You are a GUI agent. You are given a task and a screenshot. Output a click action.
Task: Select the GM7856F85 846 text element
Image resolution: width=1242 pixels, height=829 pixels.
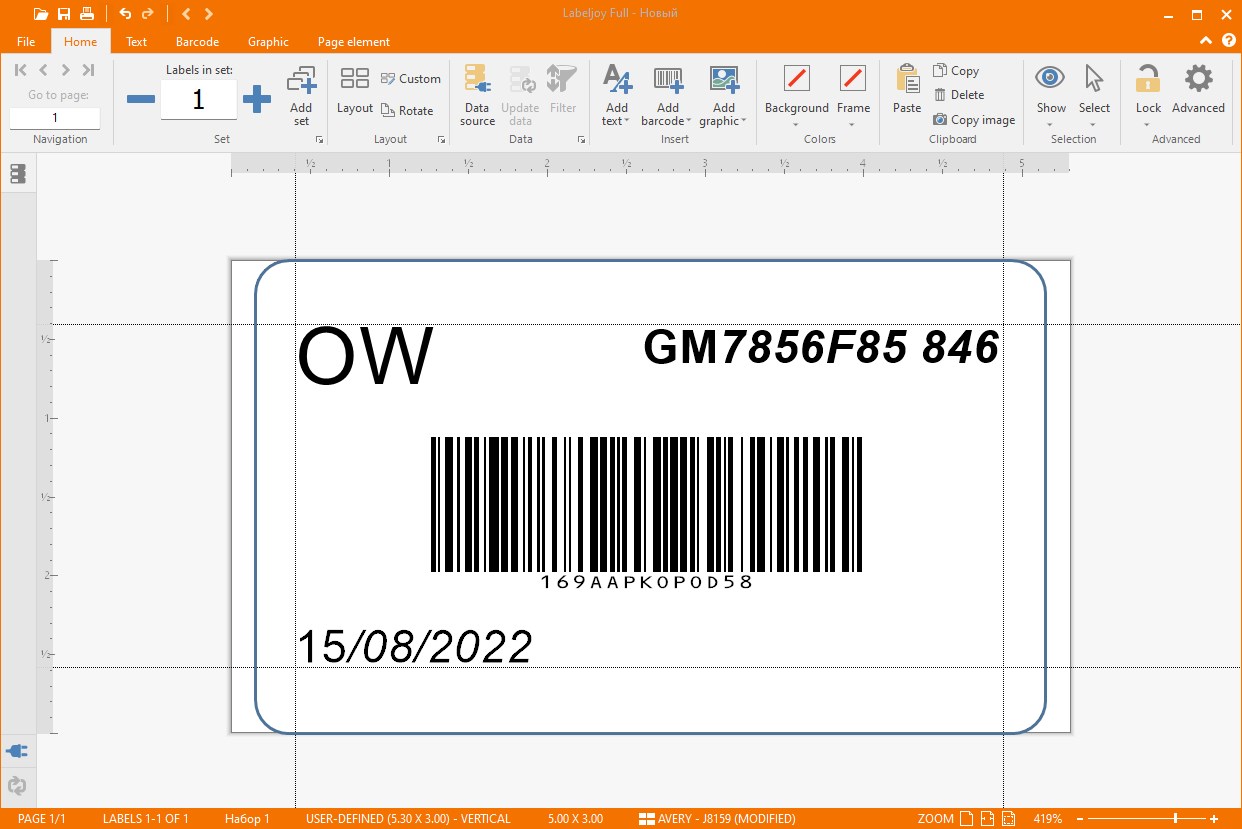click(821, 347)
